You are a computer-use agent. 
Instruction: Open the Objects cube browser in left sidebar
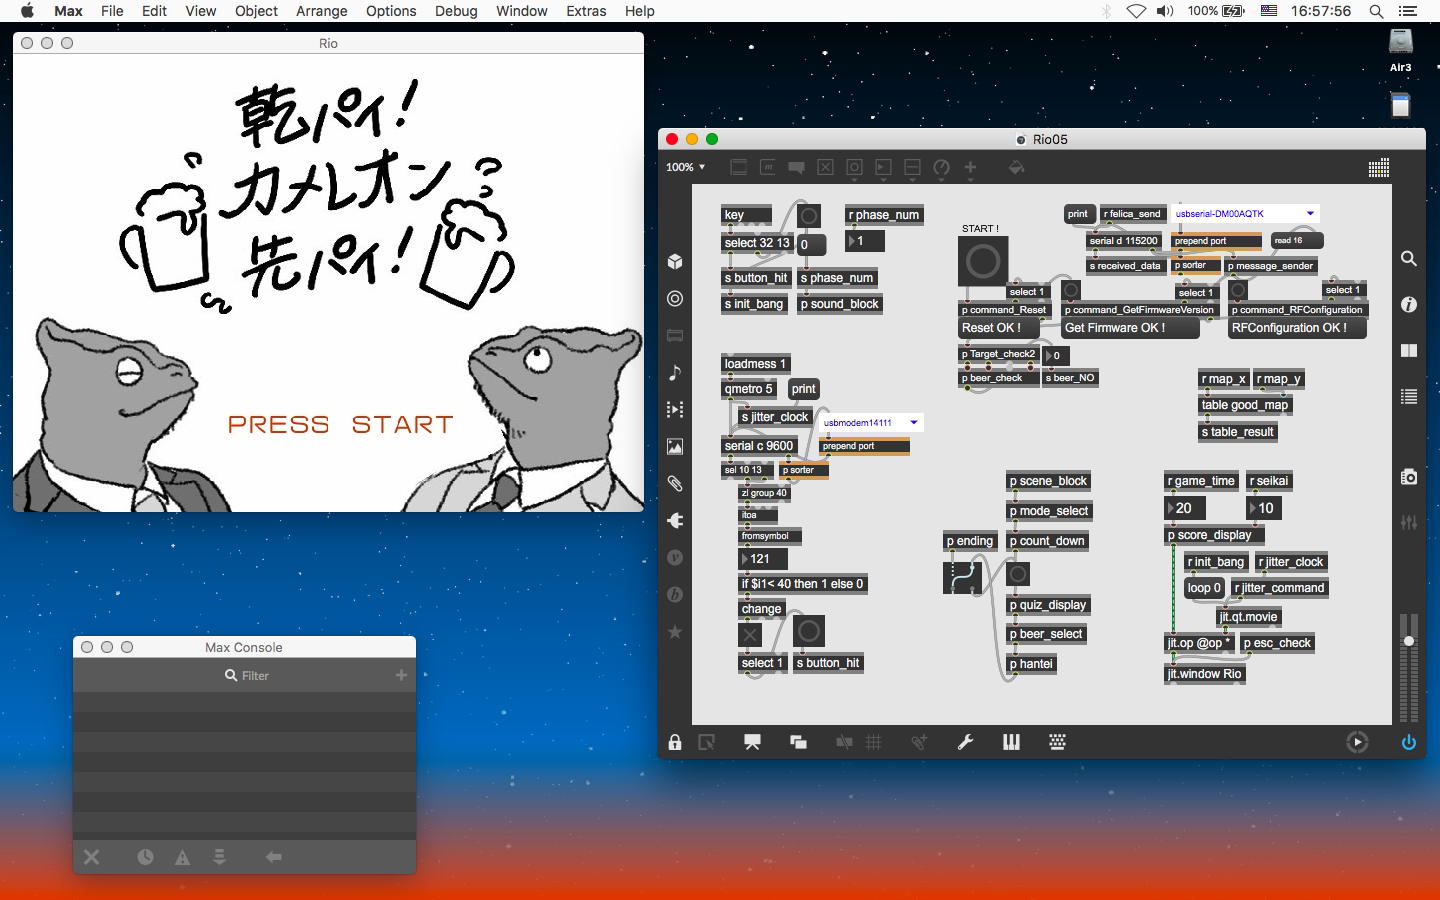click(675, 261)
